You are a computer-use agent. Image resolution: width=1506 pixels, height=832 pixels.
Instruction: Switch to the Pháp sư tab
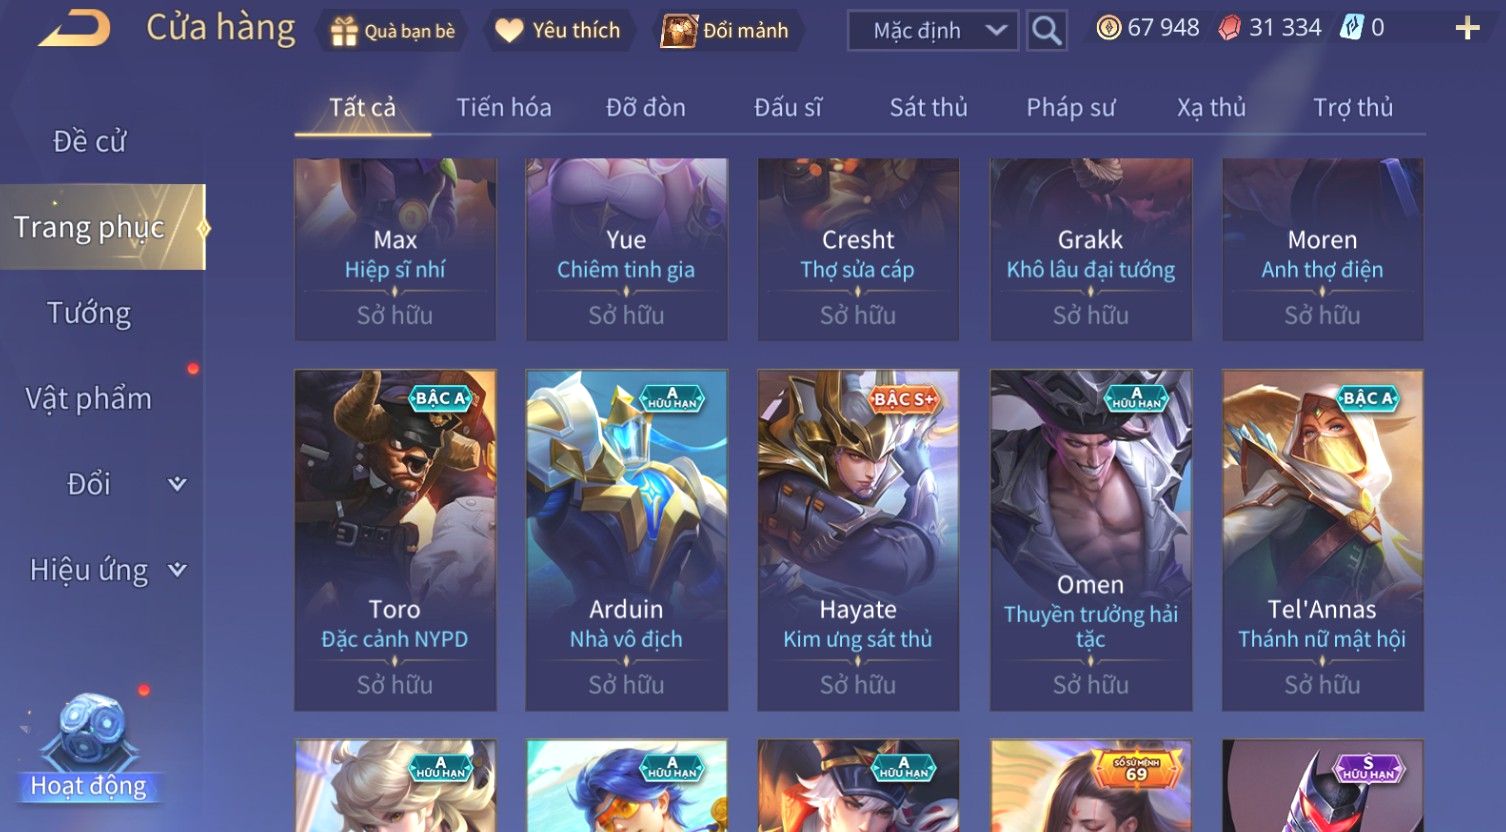coord(1071,107)
